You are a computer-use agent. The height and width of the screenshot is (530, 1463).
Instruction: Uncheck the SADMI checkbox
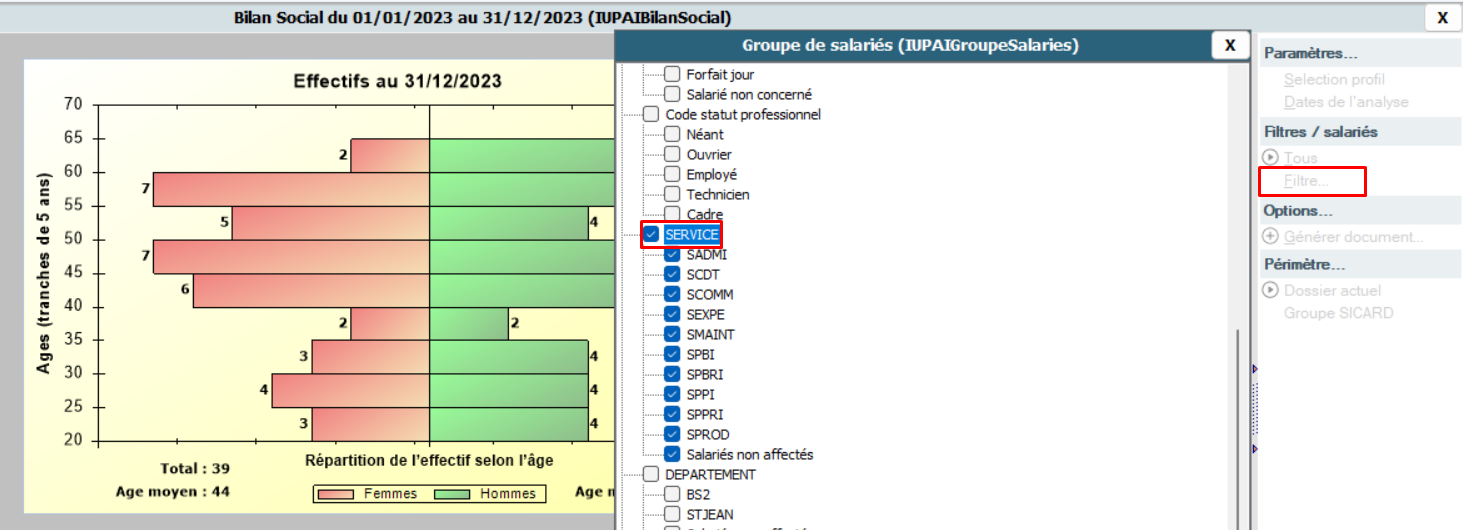[672, 254]
